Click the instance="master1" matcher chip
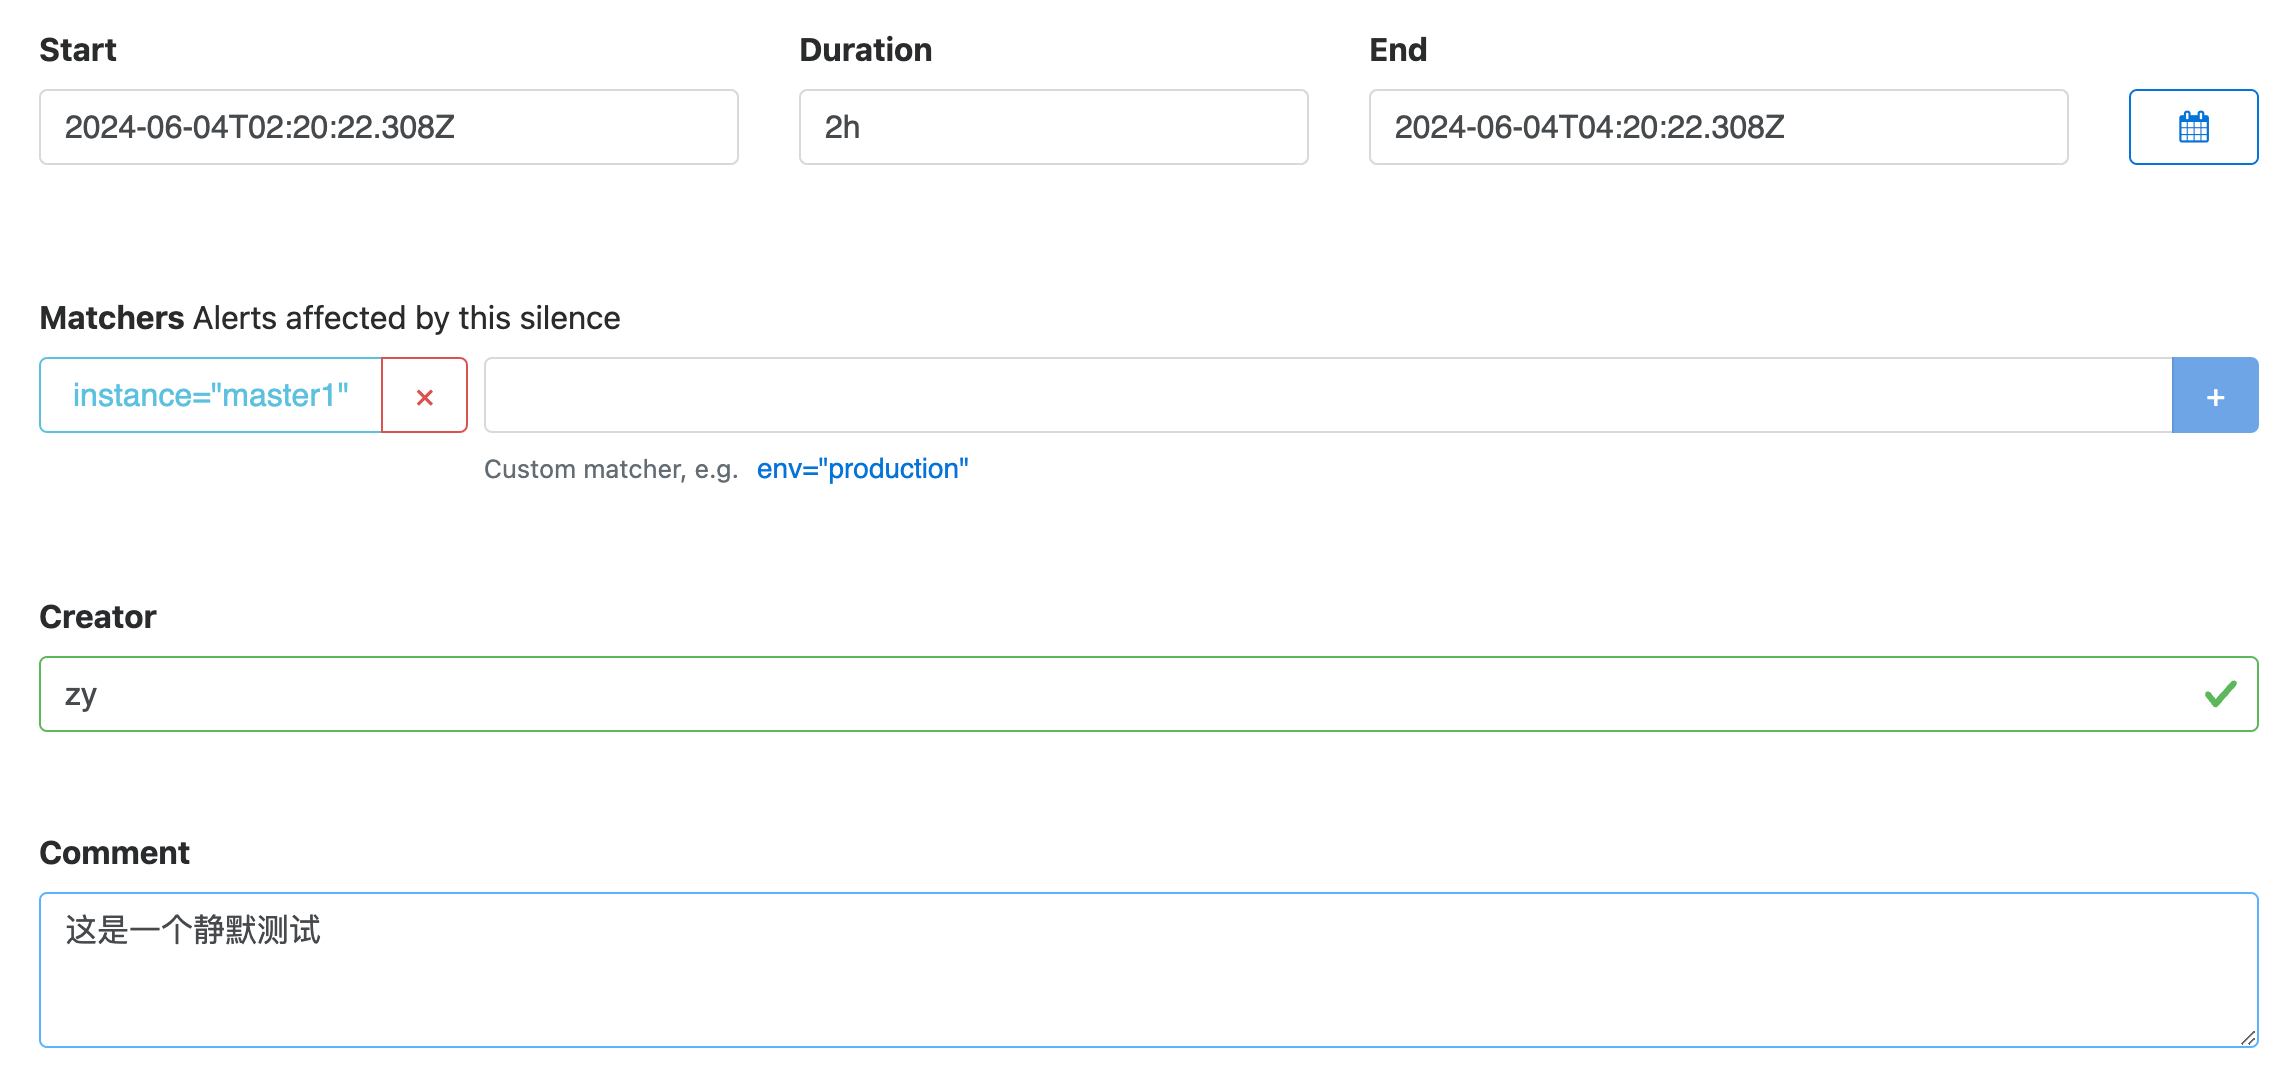2294x1070 pixels. pyautogui.click(x=211, y=396)
